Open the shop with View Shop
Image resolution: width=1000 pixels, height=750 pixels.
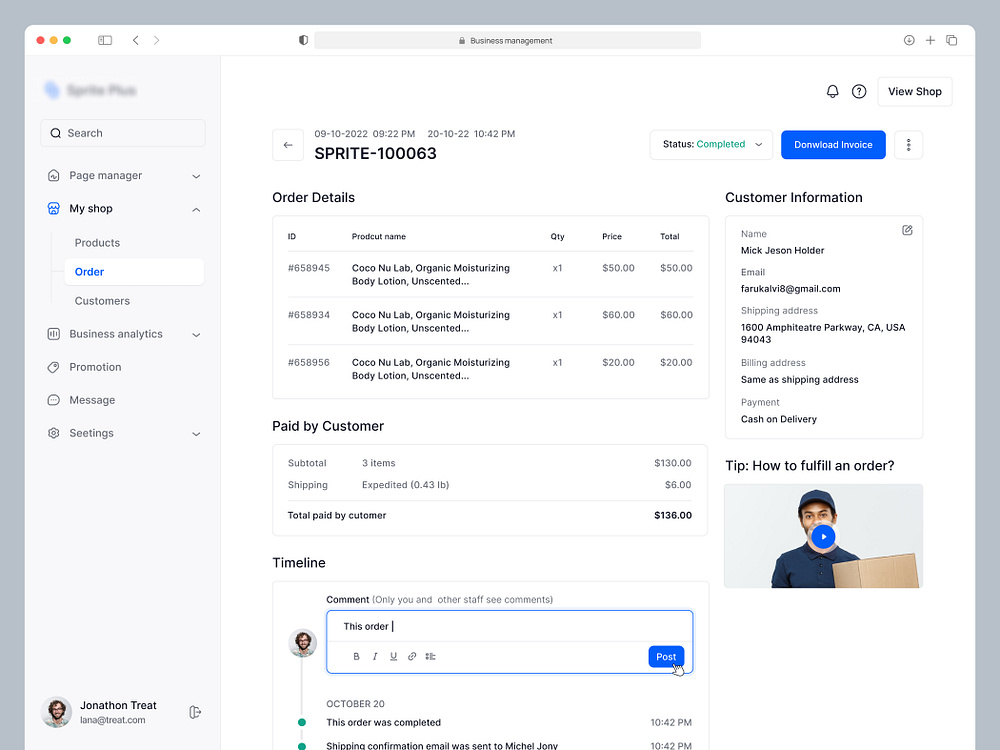click(x=914, y=91)
